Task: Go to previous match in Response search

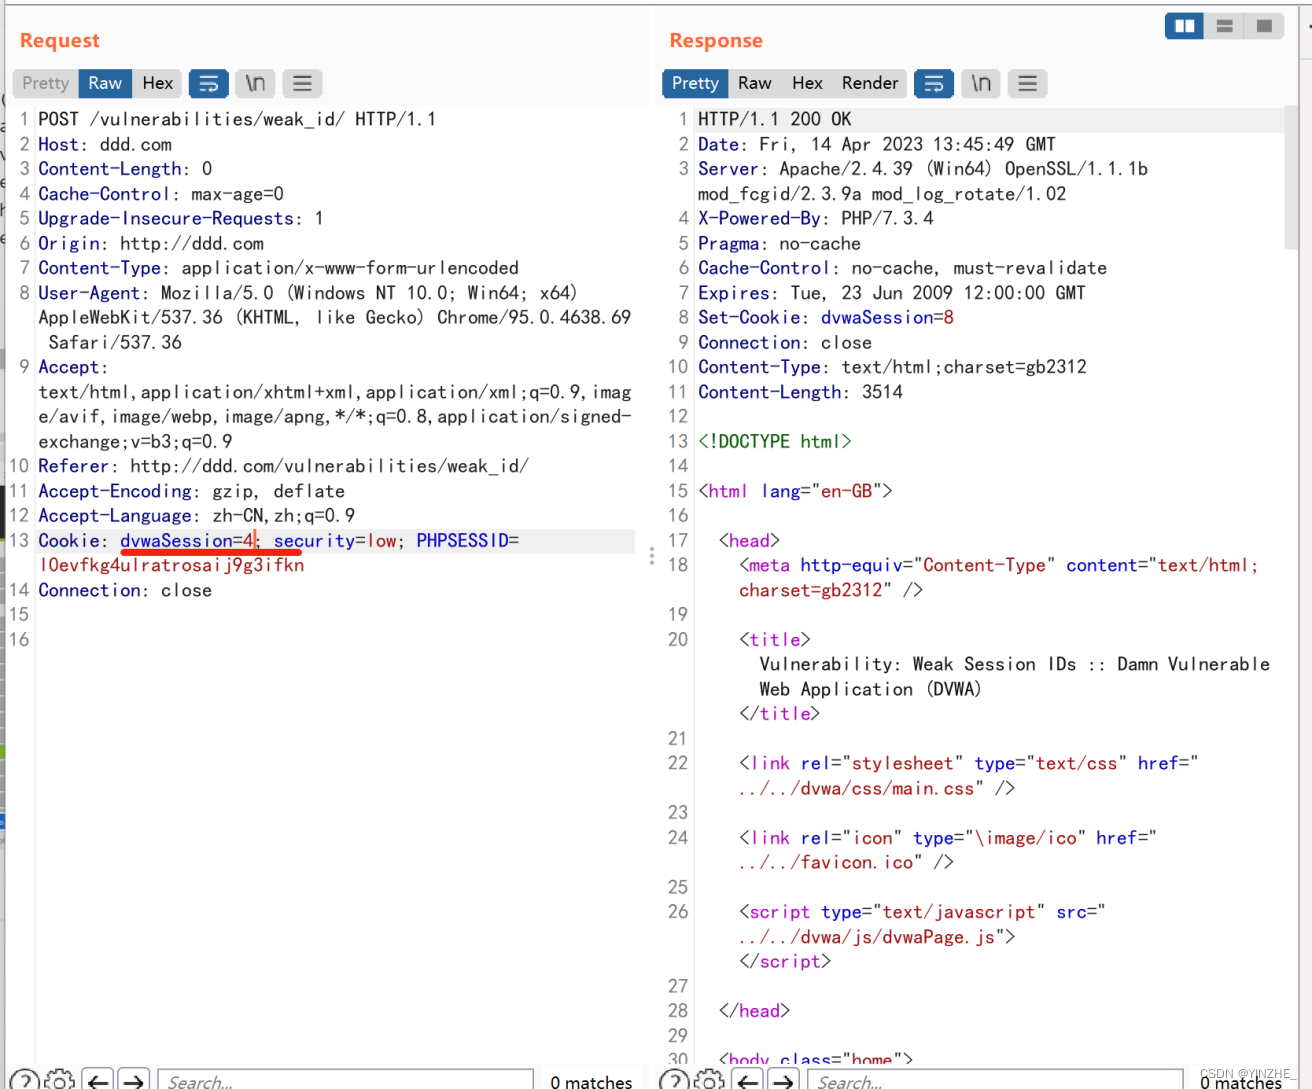Action: [748, 1080]
